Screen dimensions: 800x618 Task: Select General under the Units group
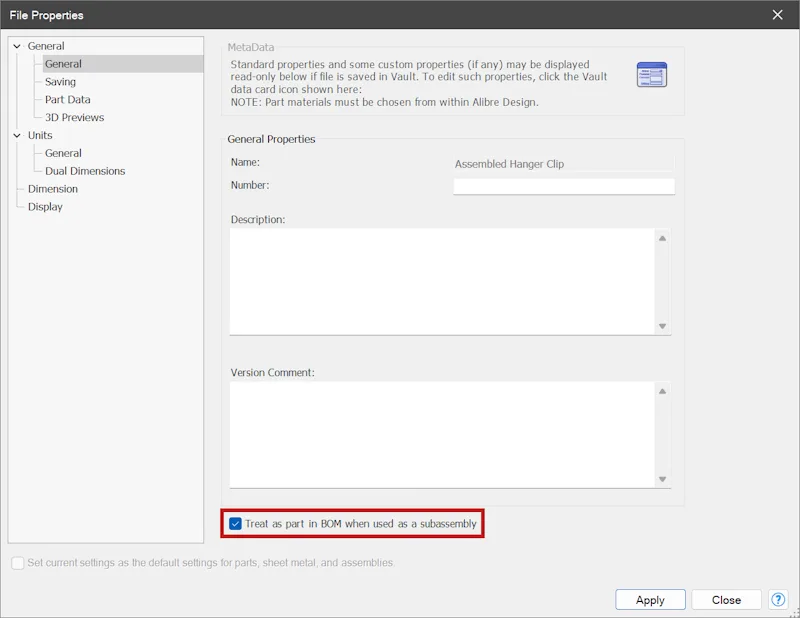pos(63,153)
